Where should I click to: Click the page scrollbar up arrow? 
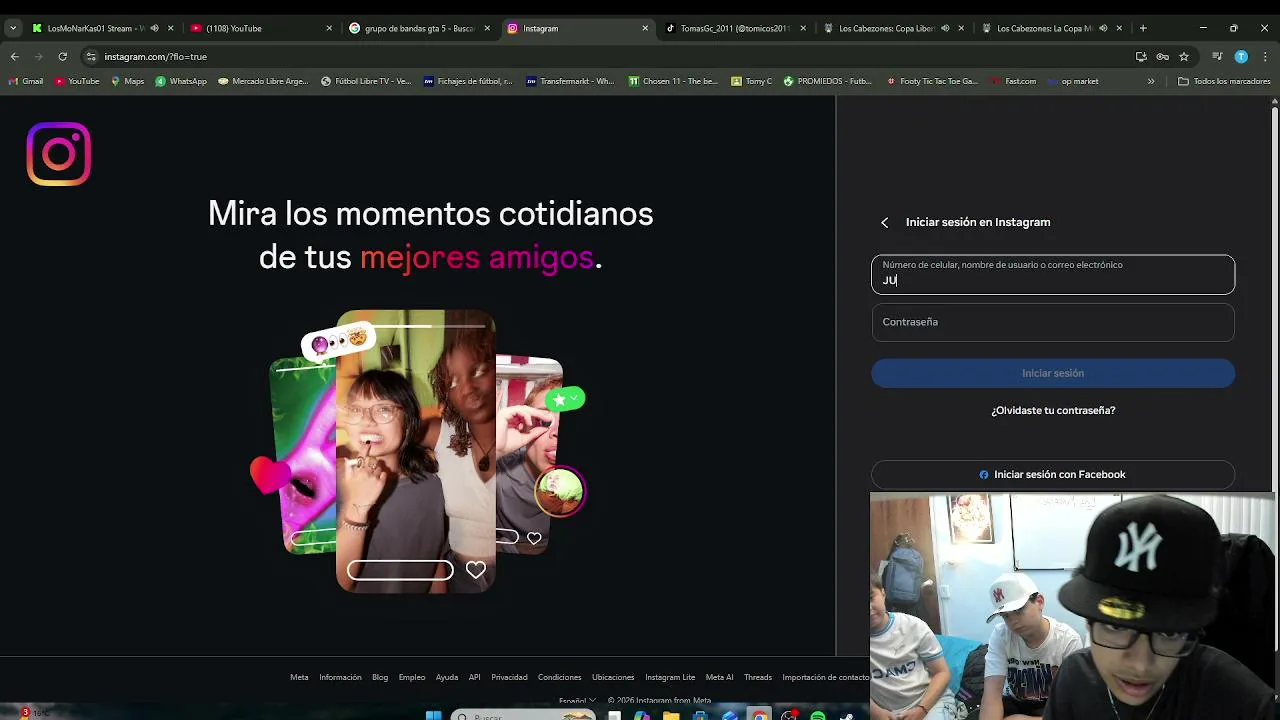pyautogui.click(x=1274, y=101)
